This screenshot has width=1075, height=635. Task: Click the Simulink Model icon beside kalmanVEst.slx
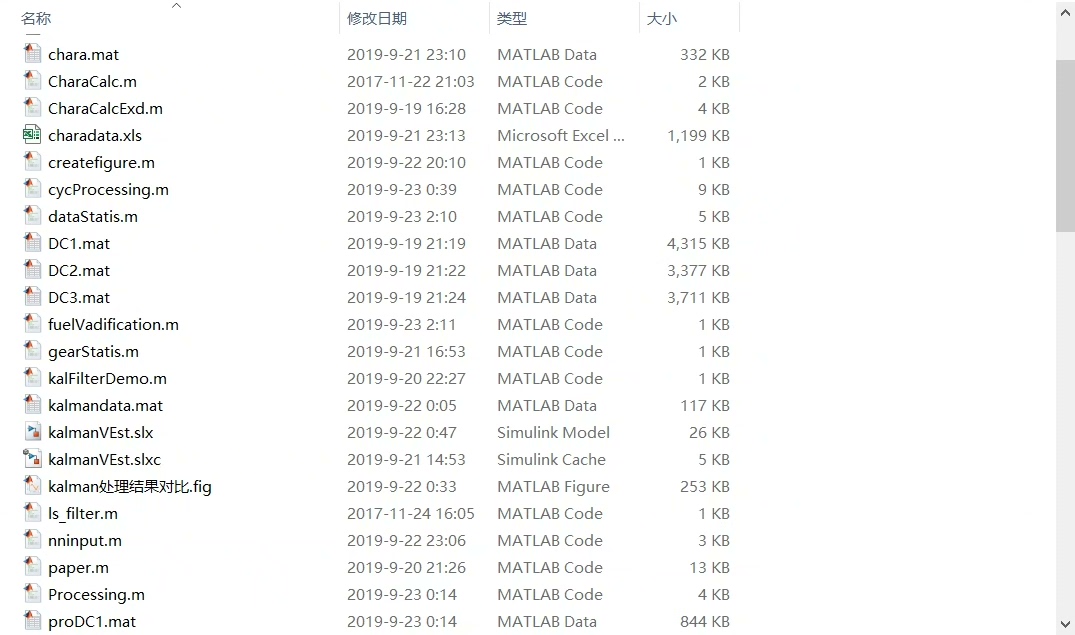(30, 432)
